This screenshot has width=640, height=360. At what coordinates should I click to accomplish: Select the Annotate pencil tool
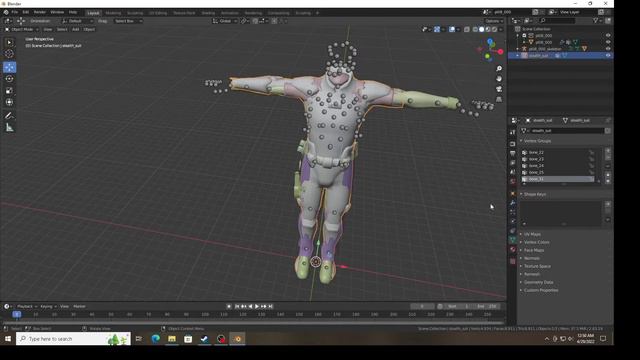pos(9,116)
